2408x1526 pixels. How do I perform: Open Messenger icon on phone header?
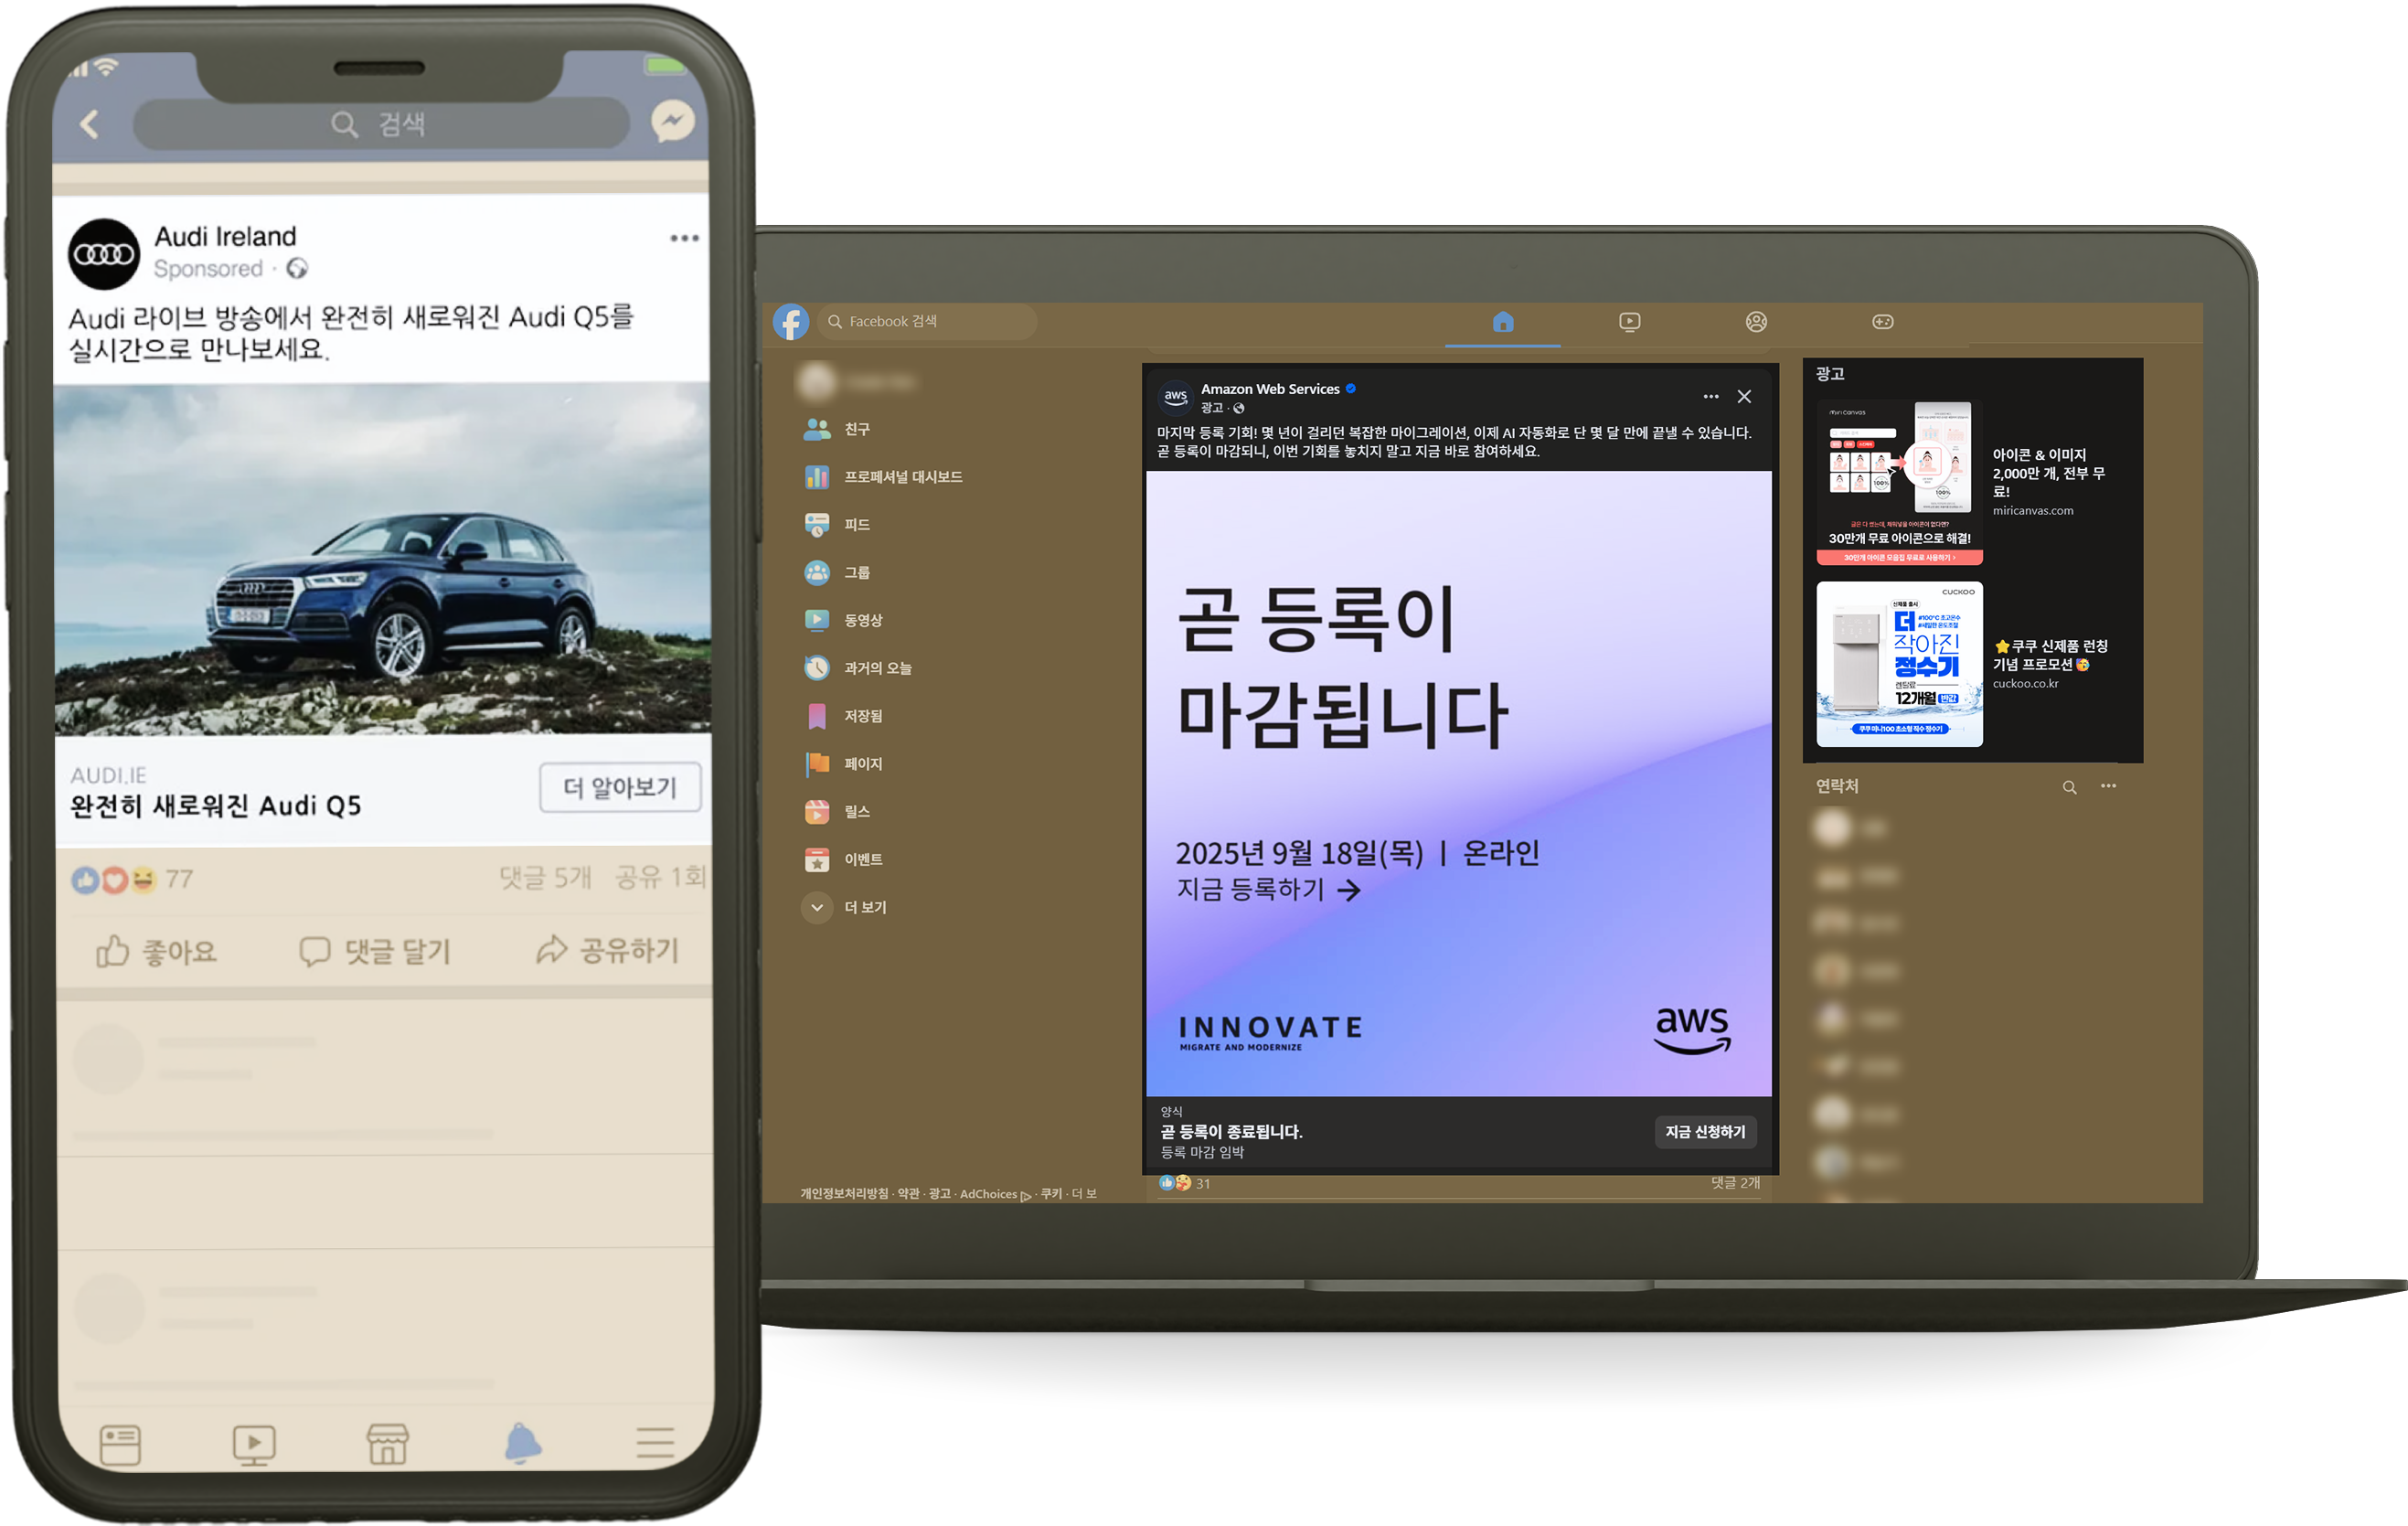[x=672, y=122]
